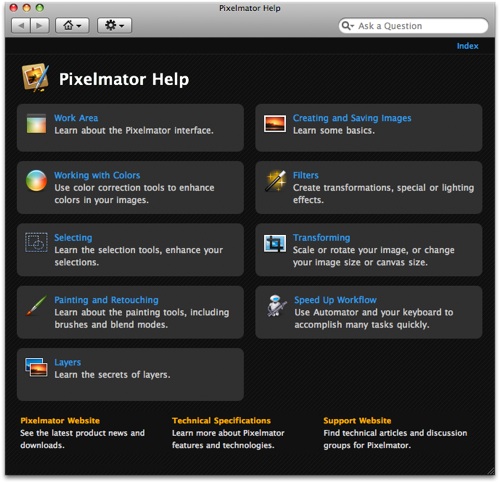Open the Painting and Retouching topic
Viewport: 500px width, 483px height.
[106, 300]
